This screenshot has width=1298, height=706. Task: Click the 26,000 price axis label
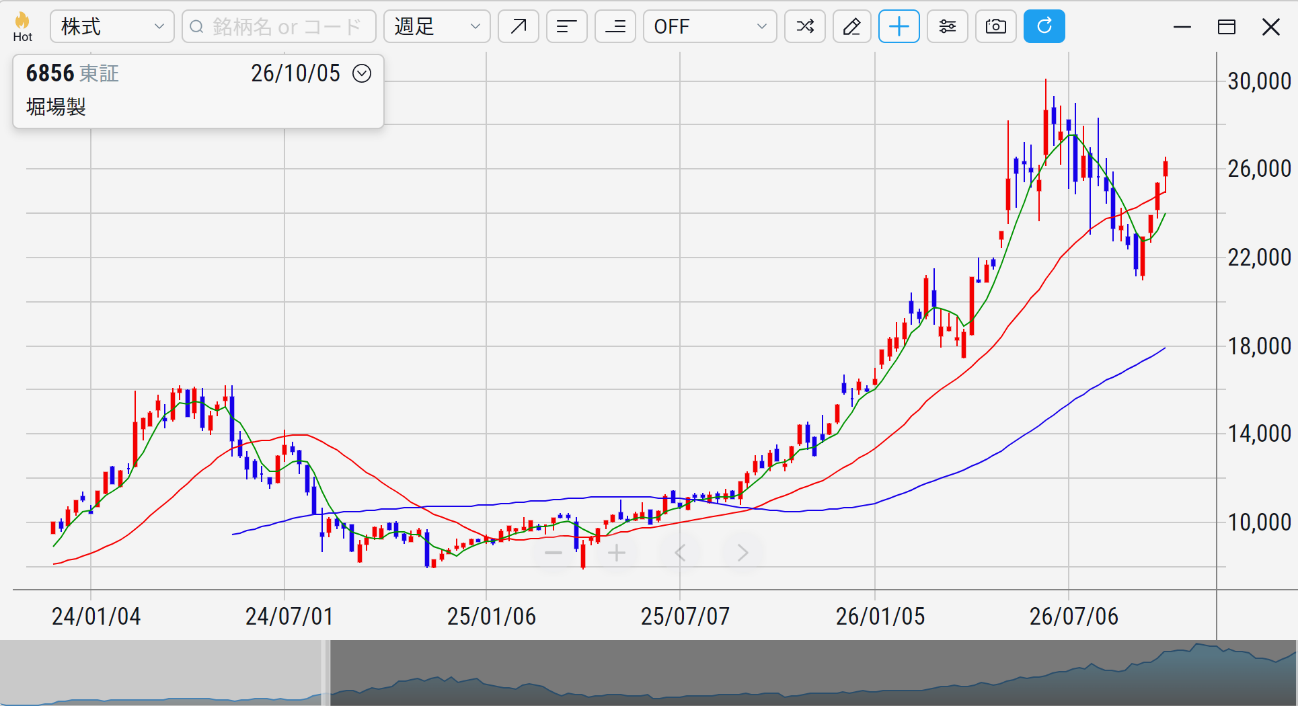pyautogui.click(x=1259, y=169)
